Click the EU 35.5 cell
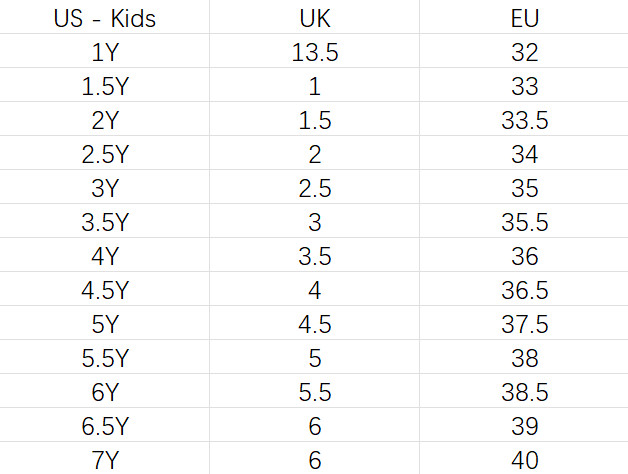 [x=524, y=222]
